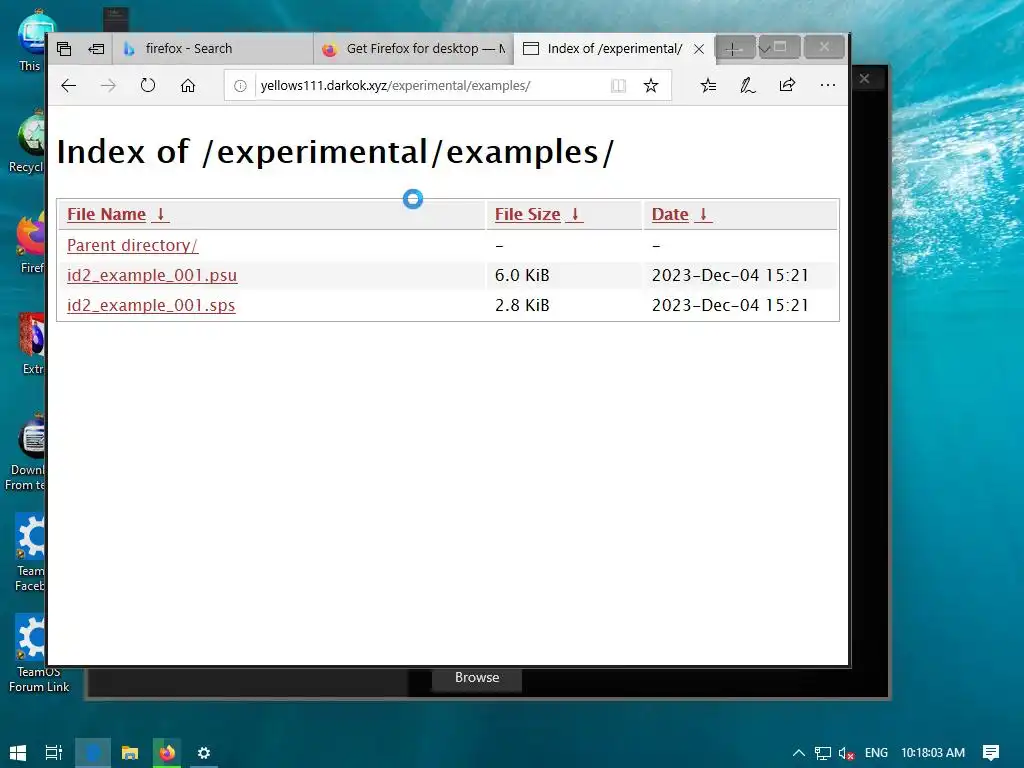The height and width of the screenshot is (768, 1024).
Task: Share this page
Action: [x=788, y=86]
